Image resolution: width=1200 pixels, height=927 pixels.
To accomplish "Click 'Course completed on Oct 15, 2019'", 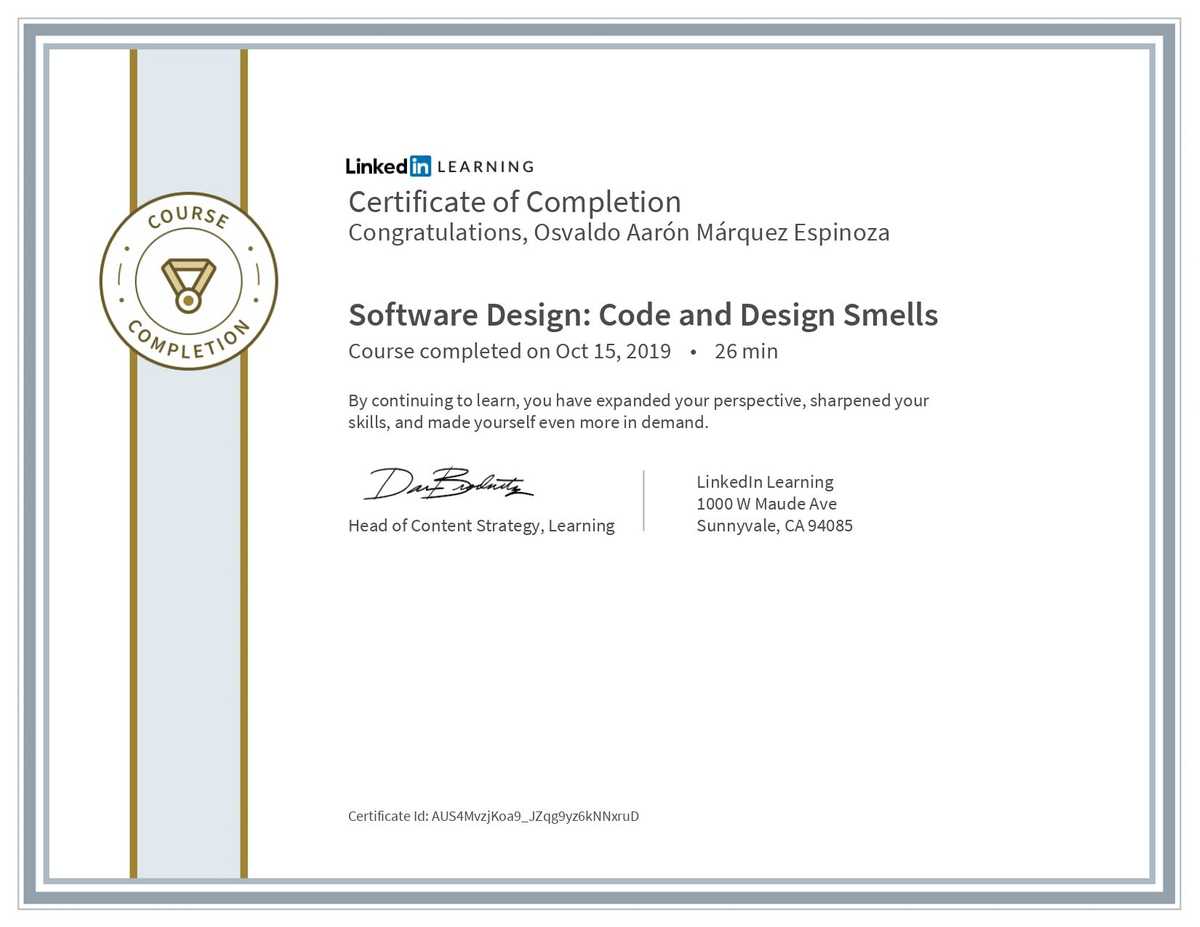I will pos(509,351).
